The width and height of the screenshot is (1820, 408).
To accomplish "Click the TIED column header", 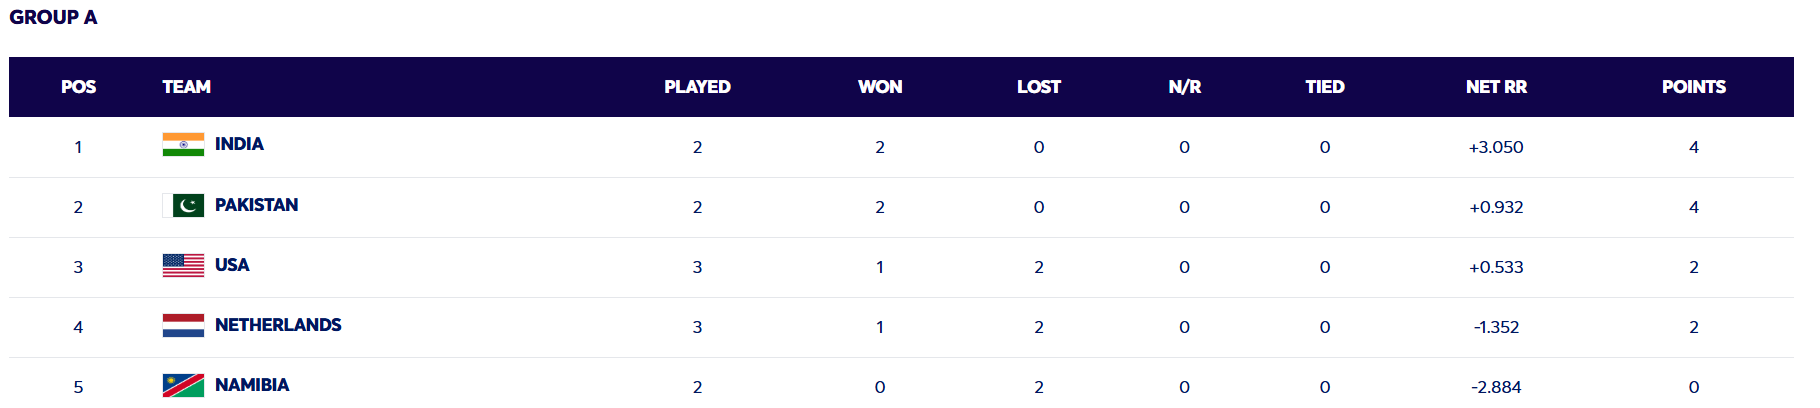I will [x=1325, y=87].
